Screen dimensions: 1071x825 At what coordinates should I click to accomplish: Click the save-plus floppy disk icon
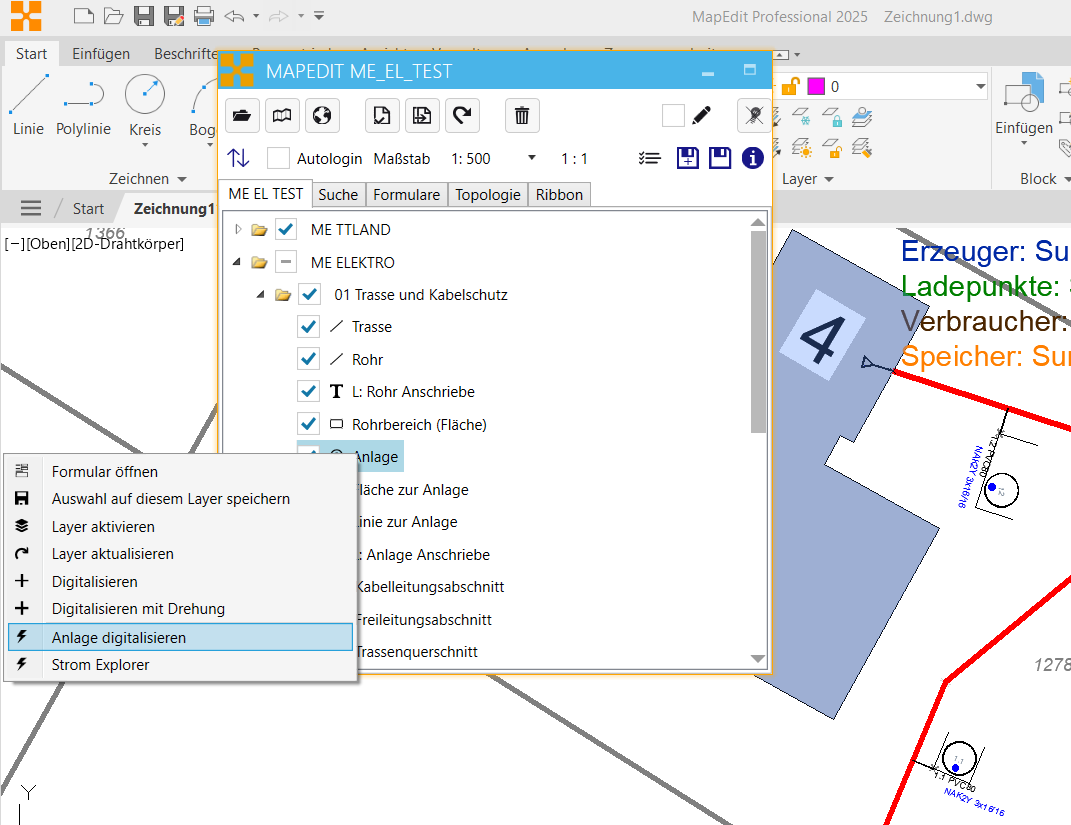click(688, 158)
